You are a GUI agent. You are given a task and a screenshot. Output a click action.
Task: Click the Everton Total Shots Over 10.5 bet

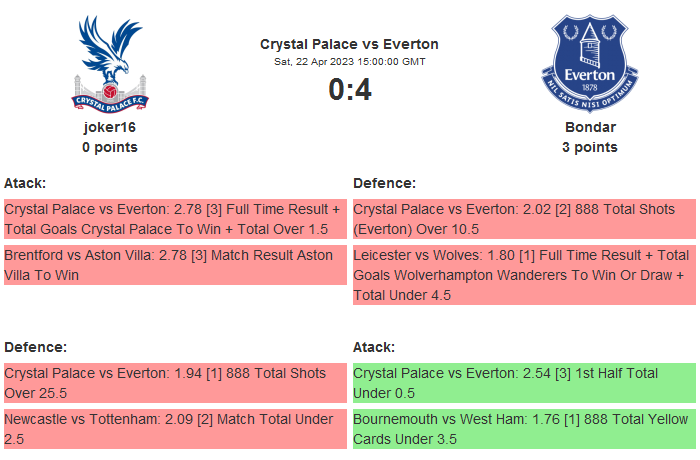click(x=524, y=219)
